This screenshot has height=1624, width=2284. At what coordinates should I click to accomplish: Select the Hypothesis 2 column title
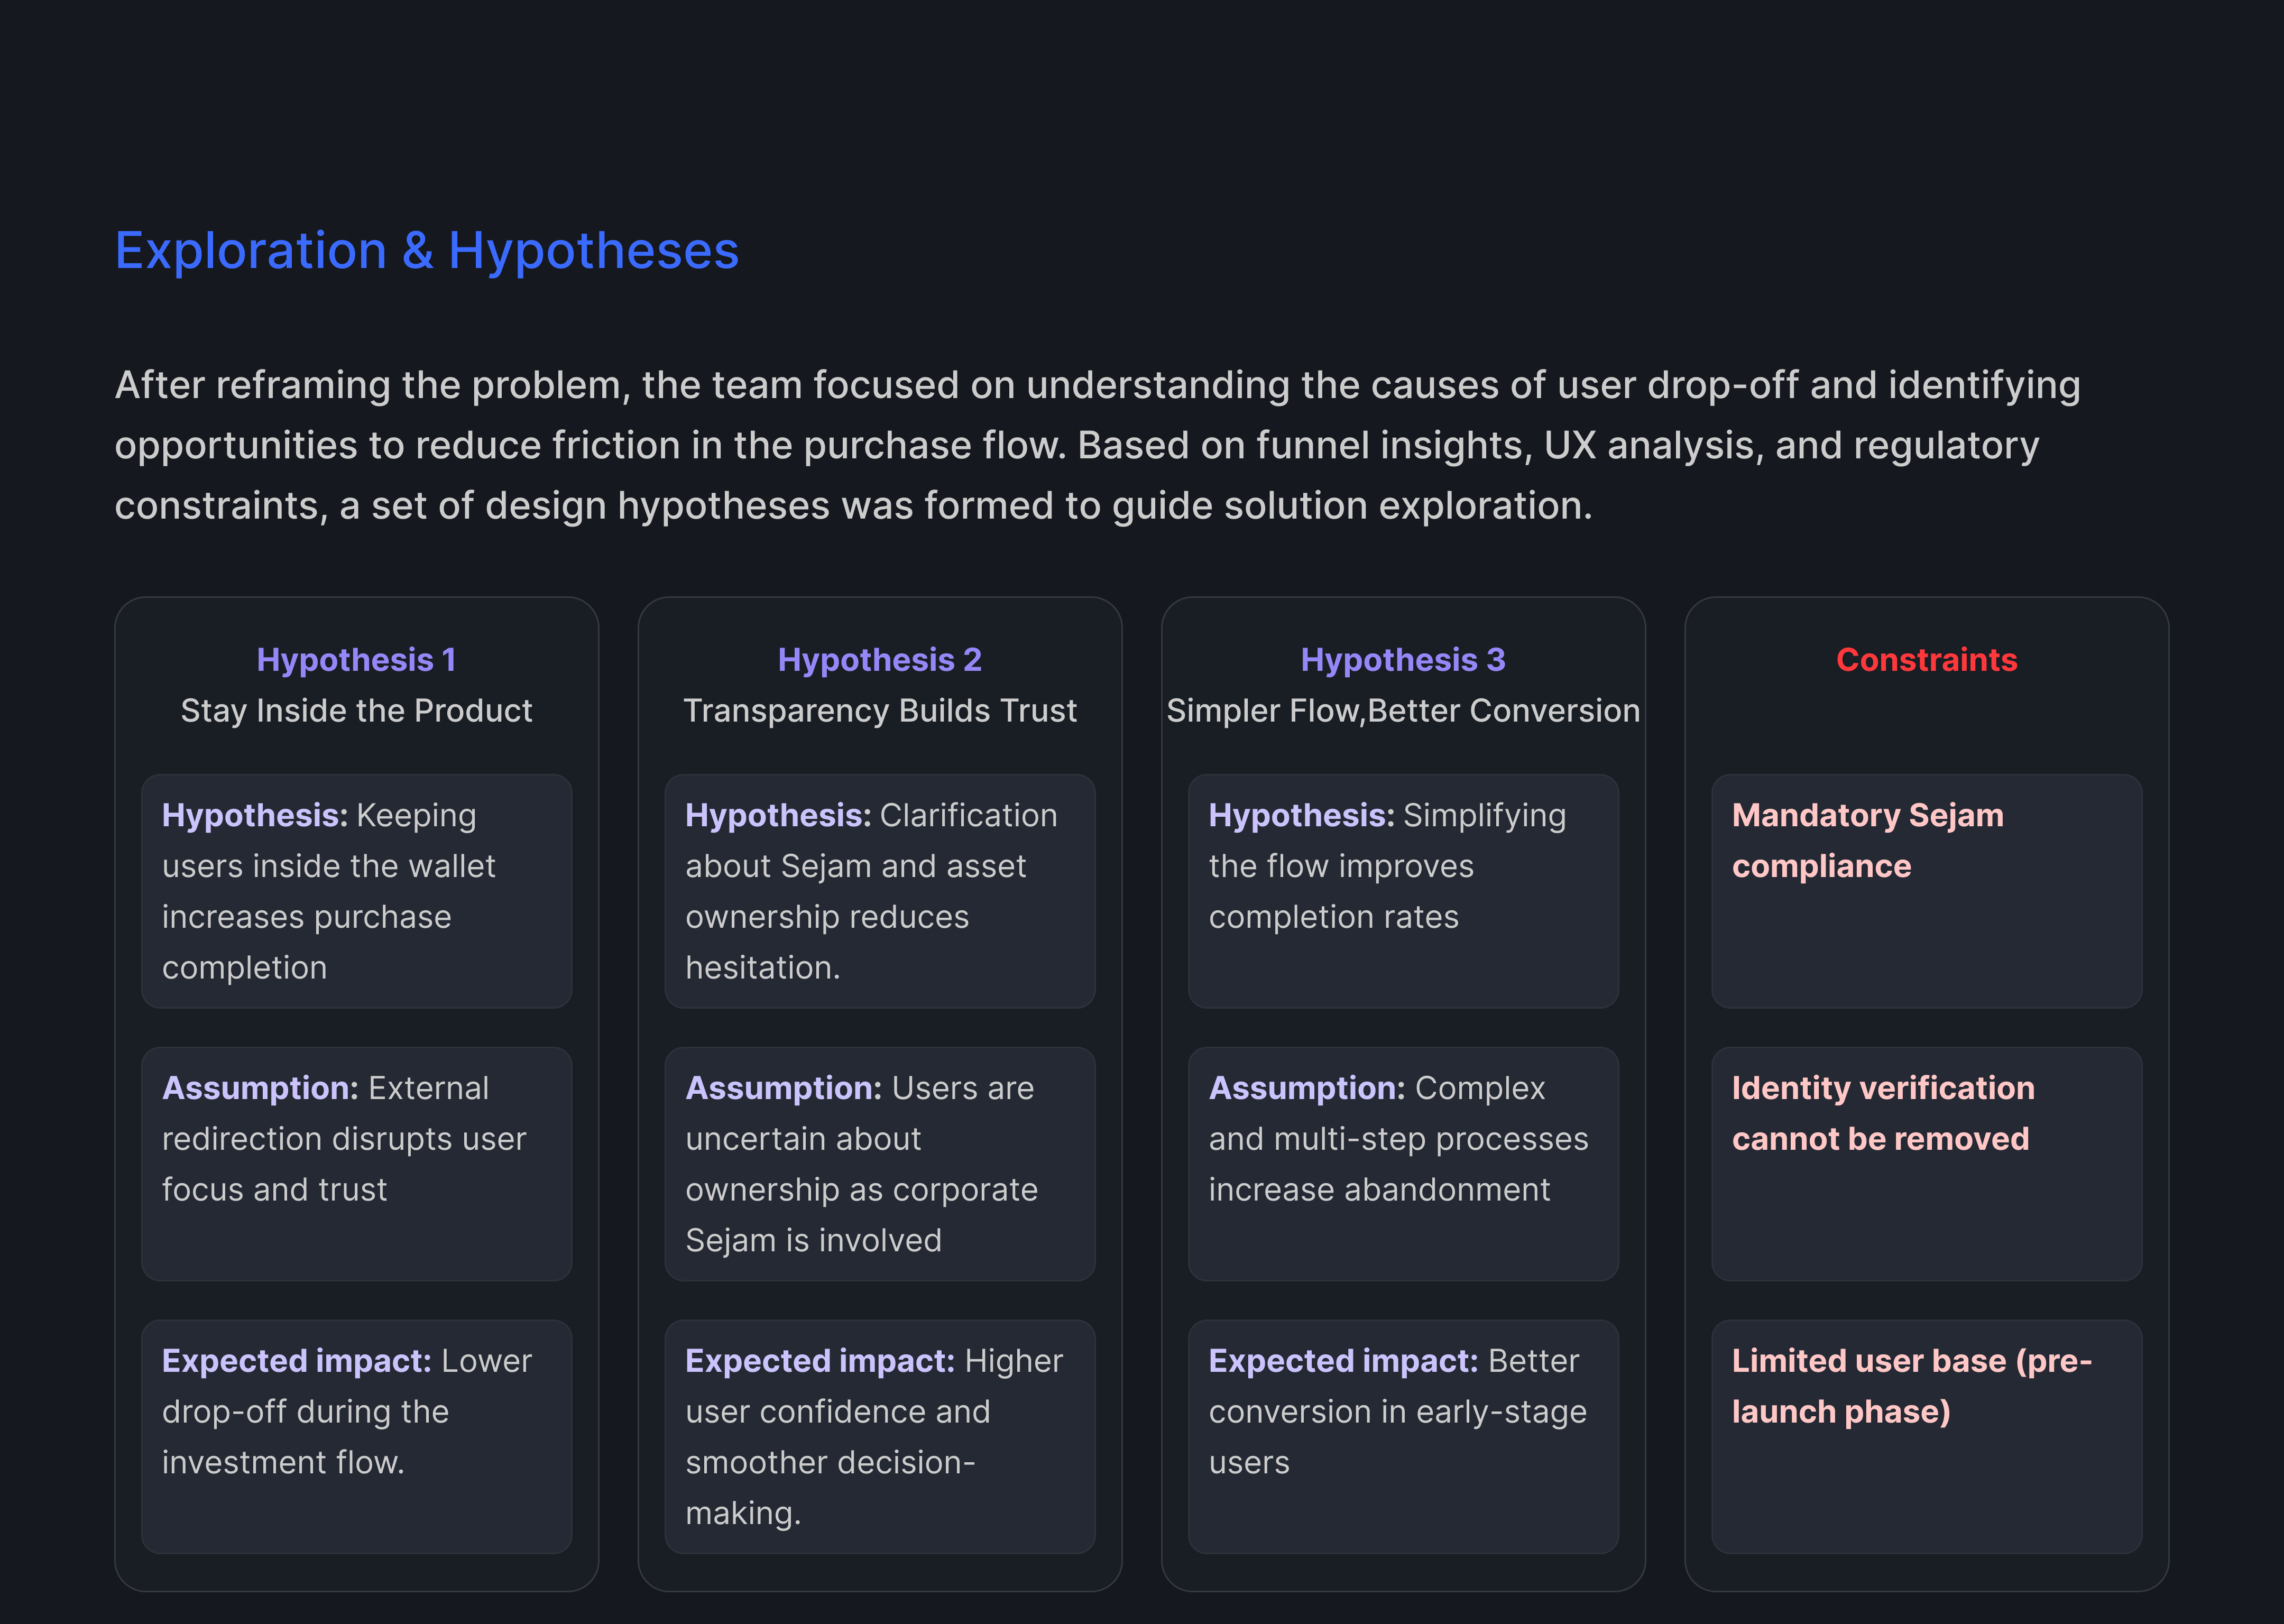tap(880, 660)
